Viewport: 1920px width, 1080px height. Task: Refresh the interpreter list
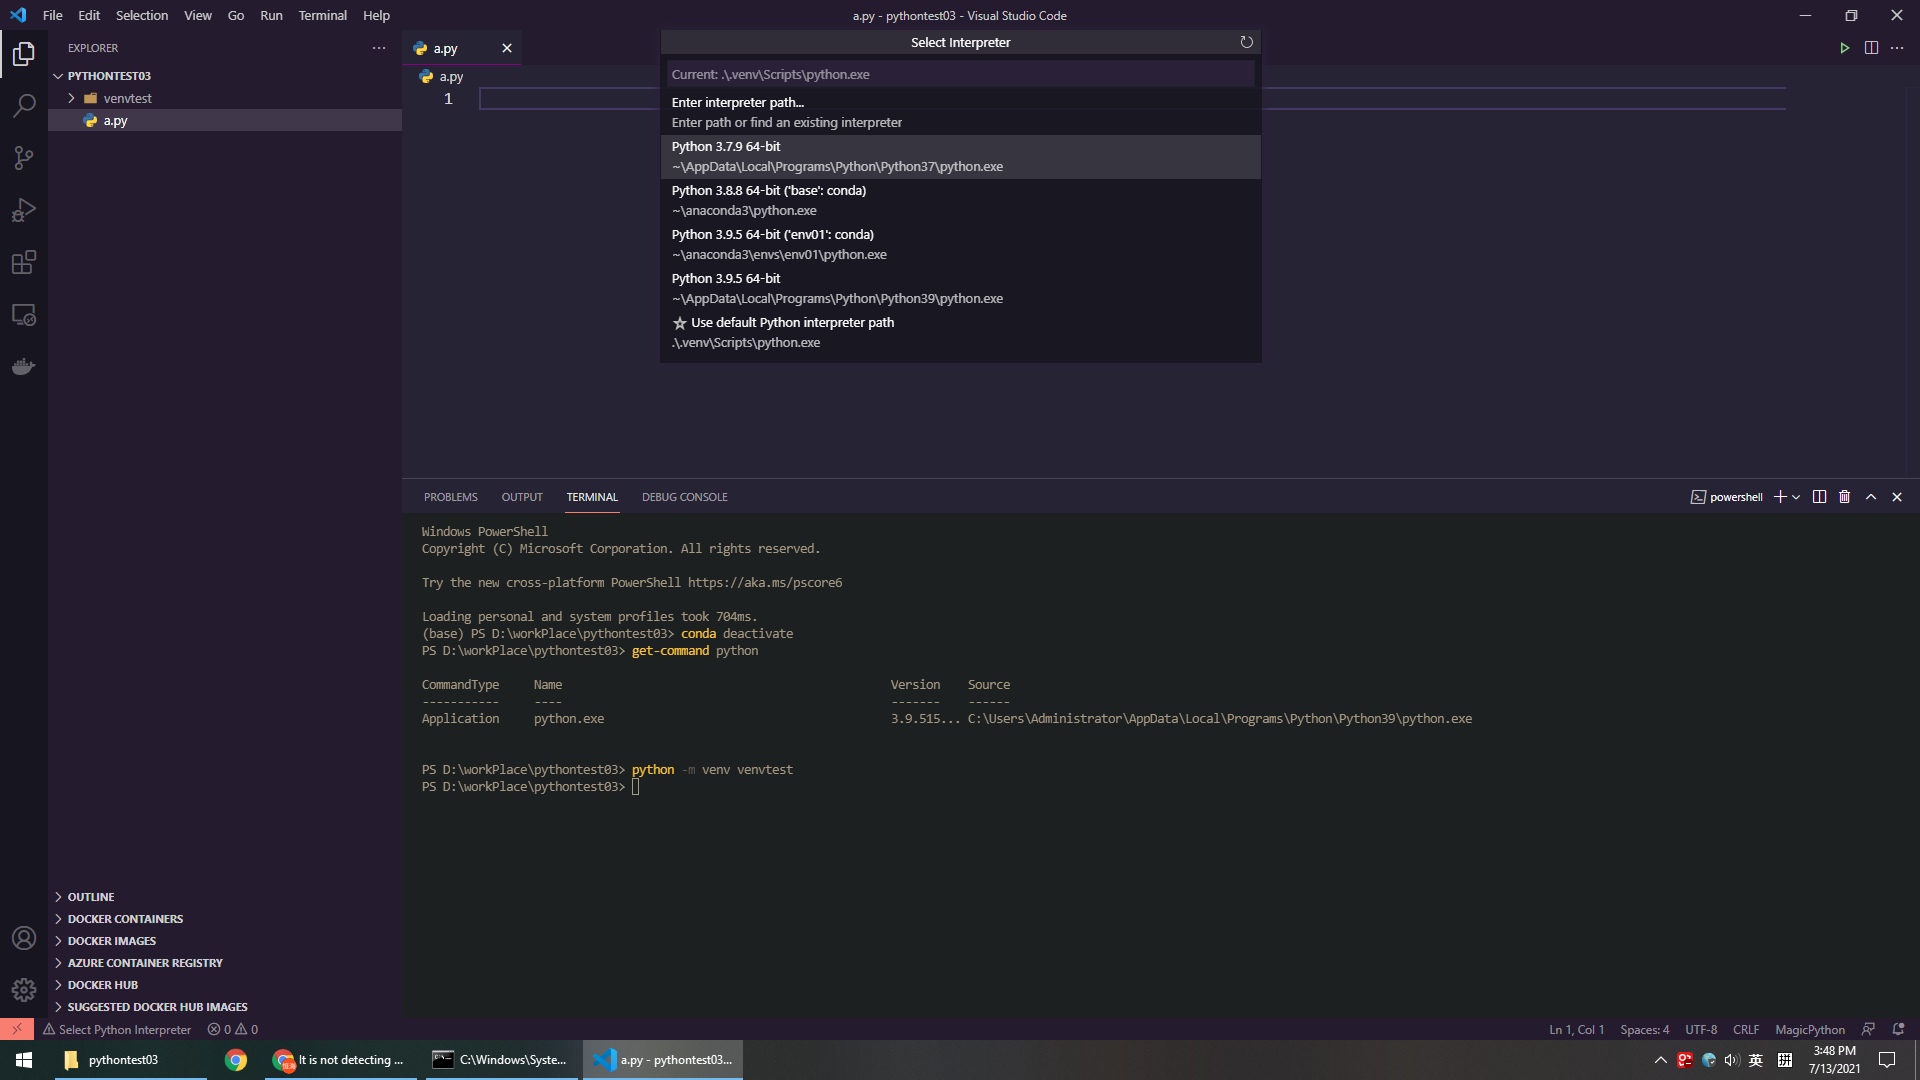coord(1246,42)
